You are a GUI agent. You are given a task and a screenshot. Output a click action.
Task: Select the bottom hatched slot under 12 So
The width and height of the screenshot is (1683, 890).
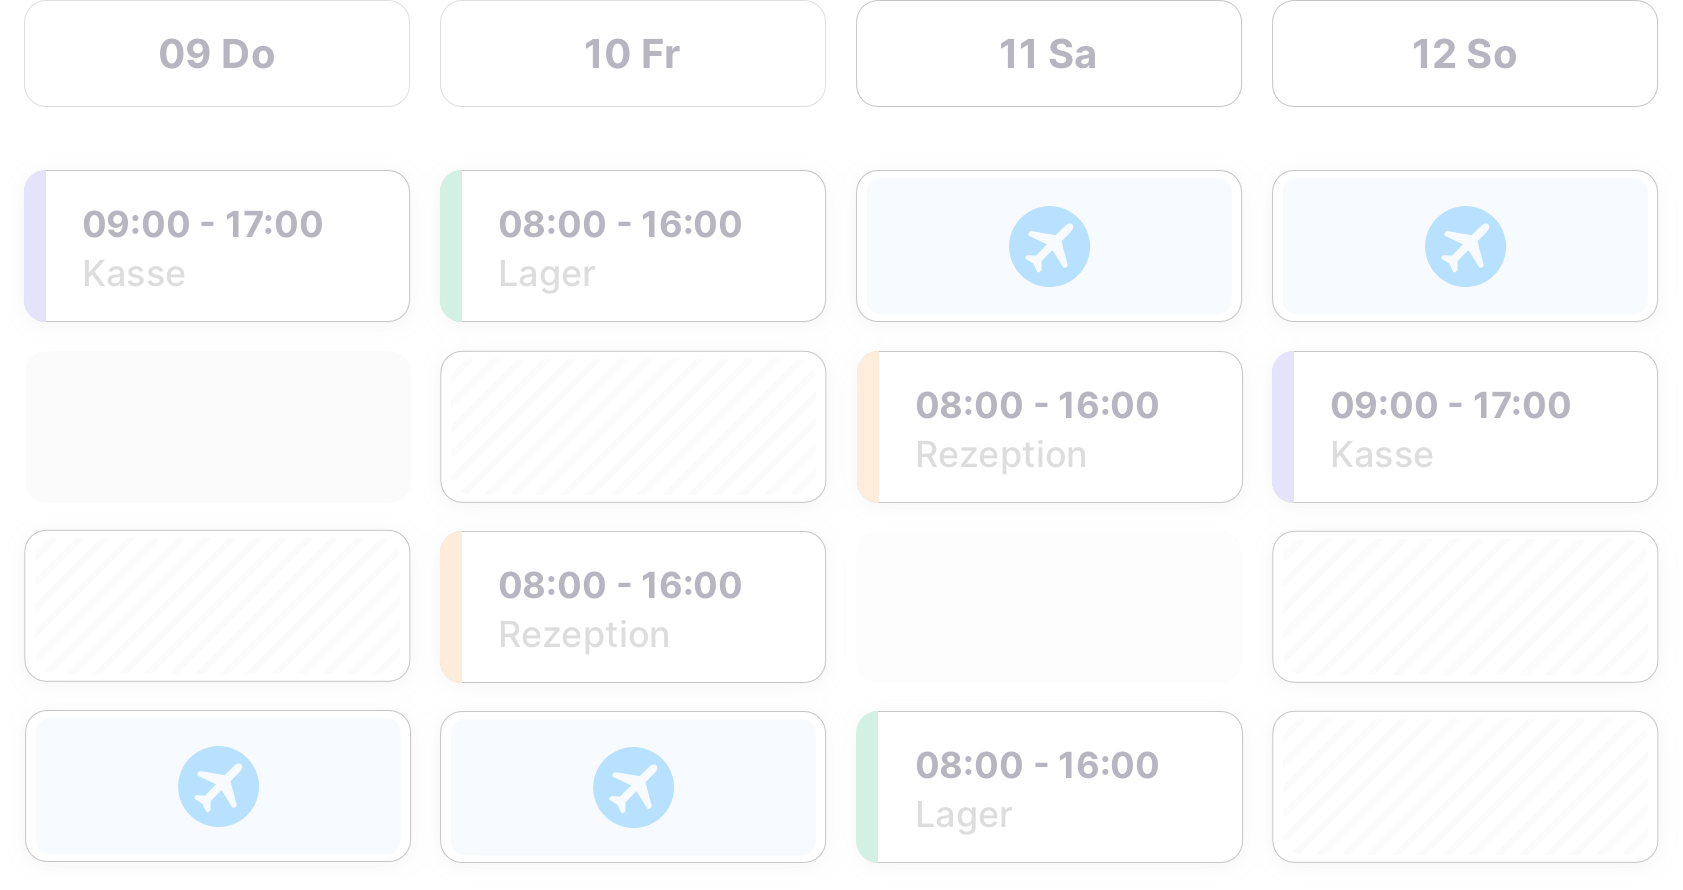pos(1465,787)
